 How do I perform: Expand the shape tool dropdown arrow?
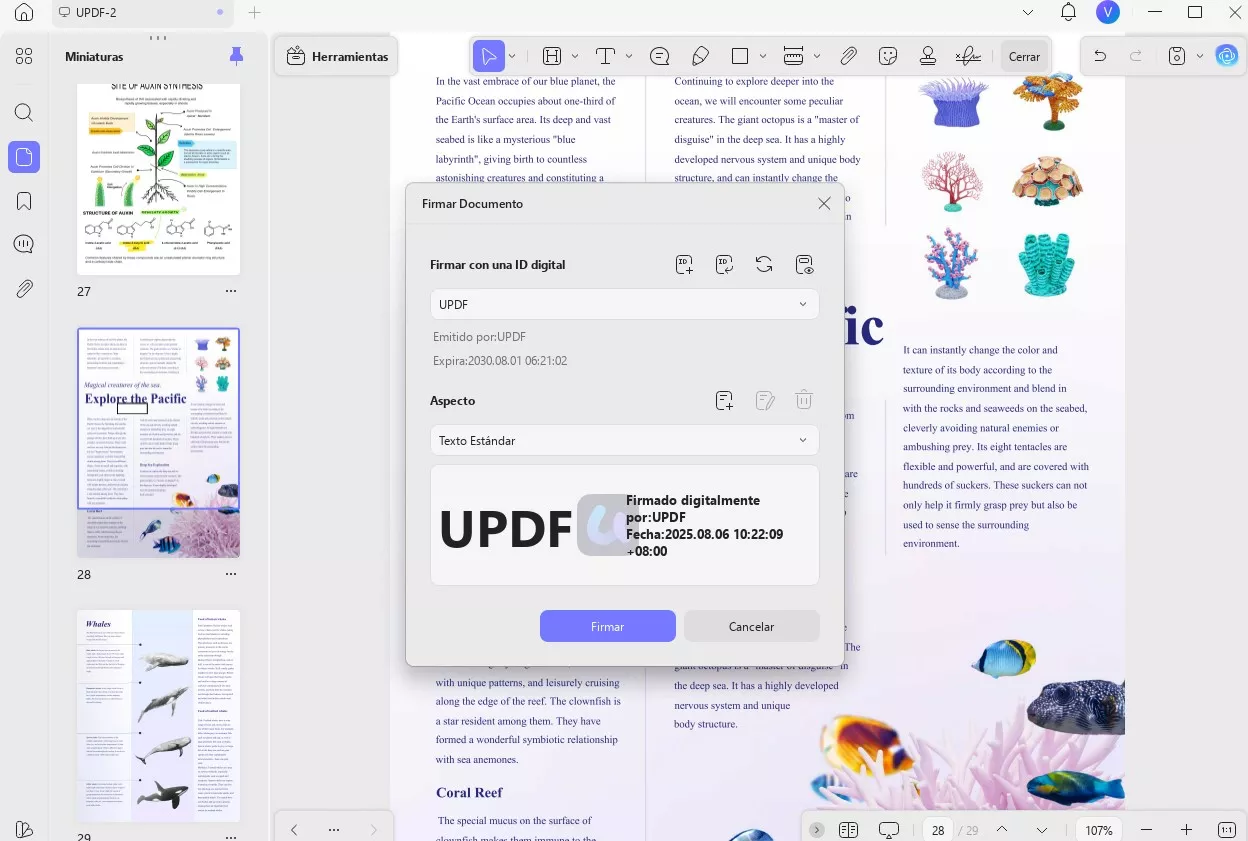763,56
